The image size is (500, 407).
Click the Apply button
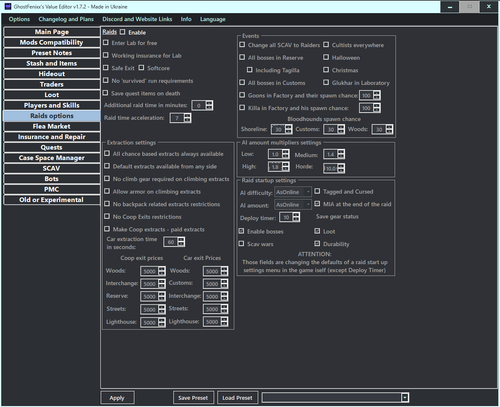[x=117, y=398]
